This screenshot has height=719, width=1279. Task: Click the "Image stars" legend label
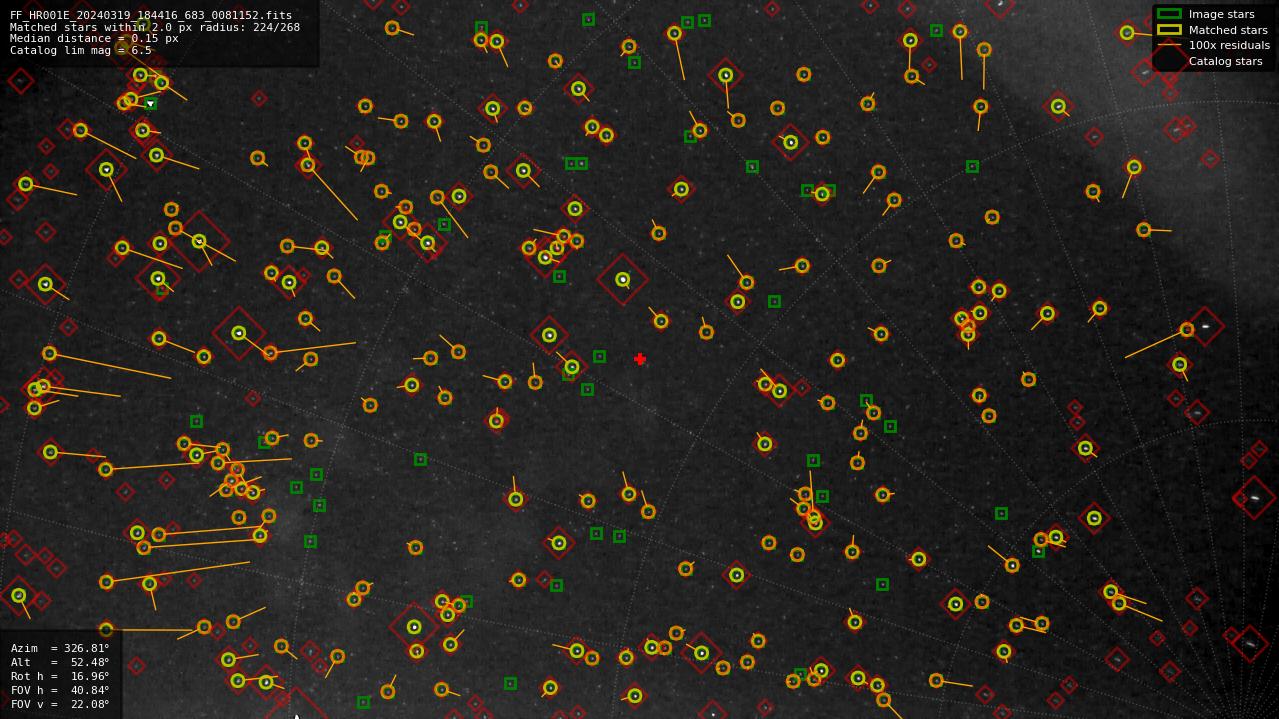tap(1221, 14)
